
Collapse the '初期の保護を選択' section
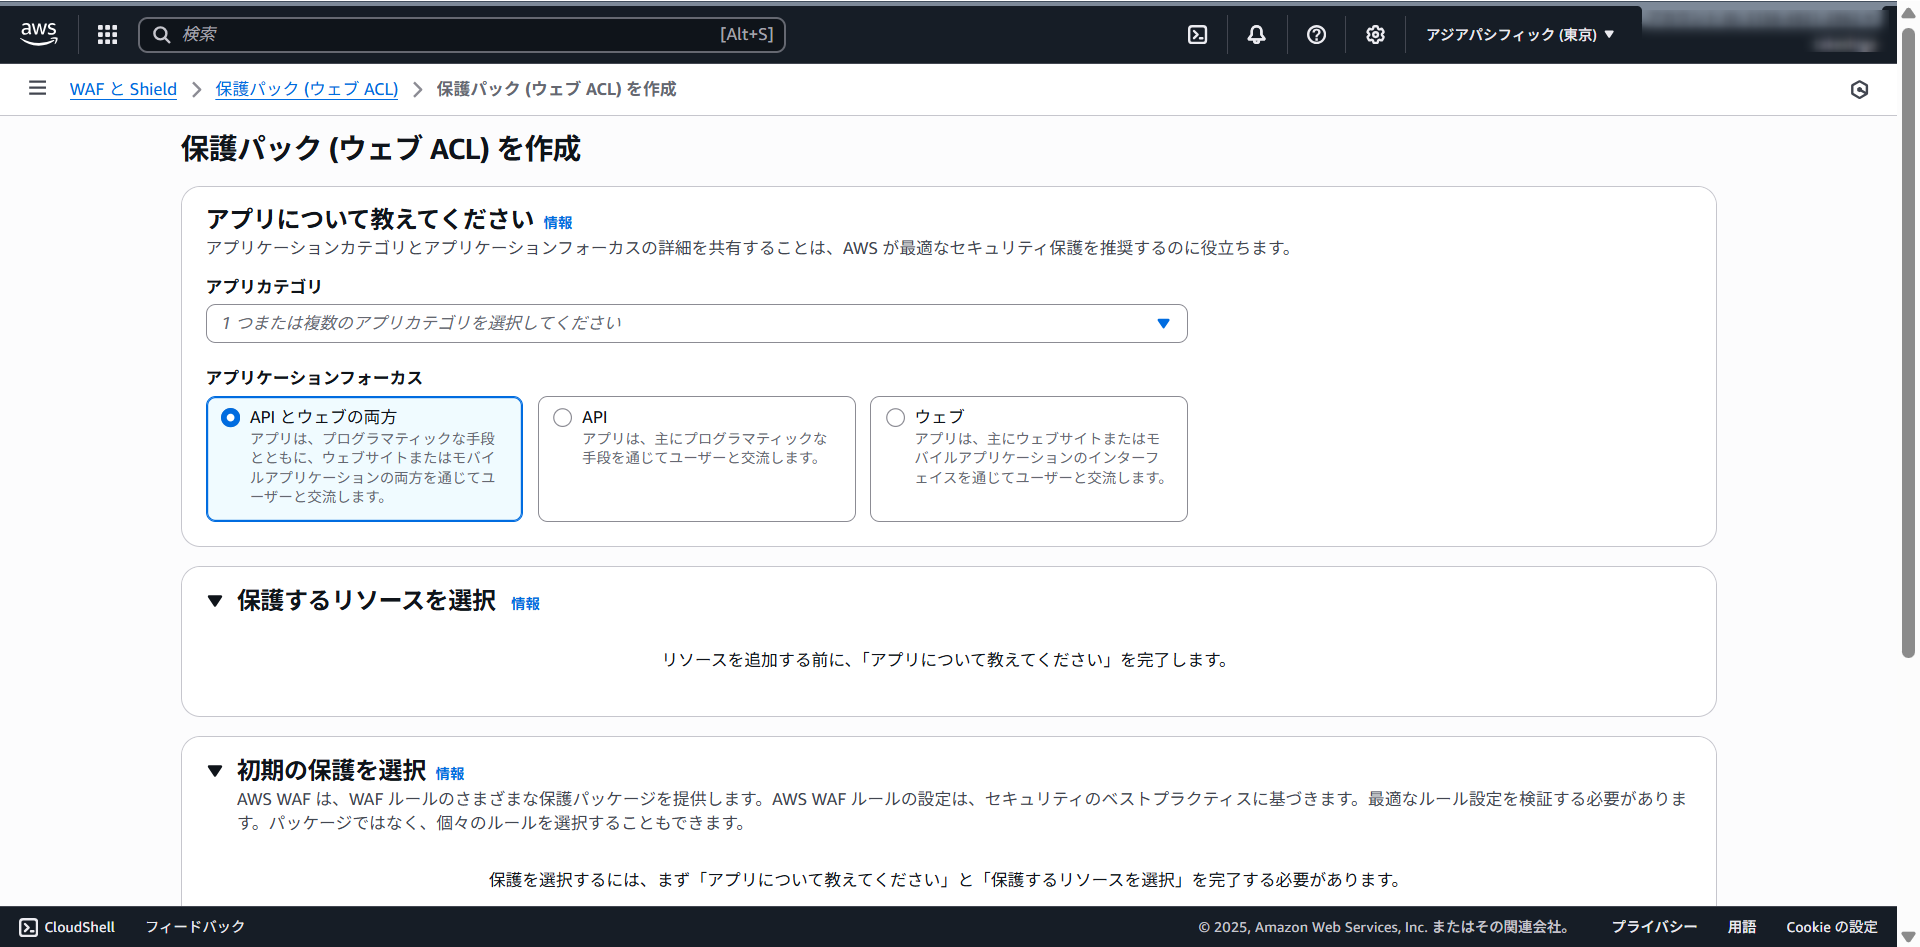(215, 771)
